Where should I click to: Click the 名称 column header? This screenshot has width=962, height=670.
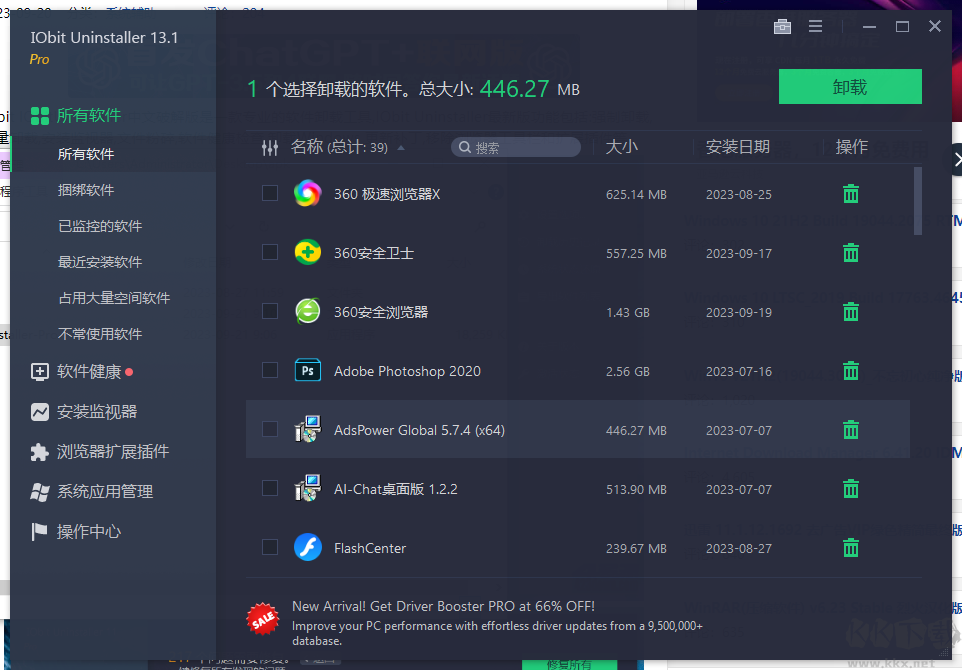[x=307, y=147]
